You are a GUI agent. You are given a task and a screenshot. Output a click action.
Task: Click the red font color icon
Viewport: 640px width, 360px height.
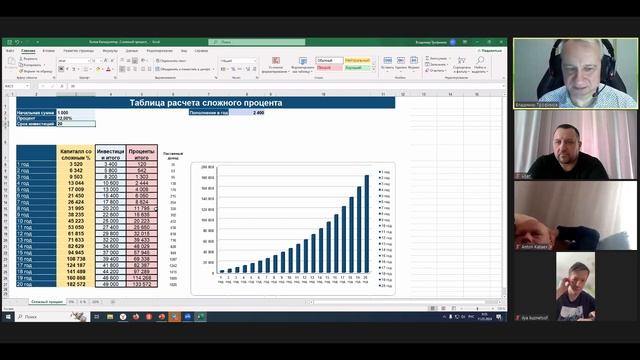coord(108,69)
